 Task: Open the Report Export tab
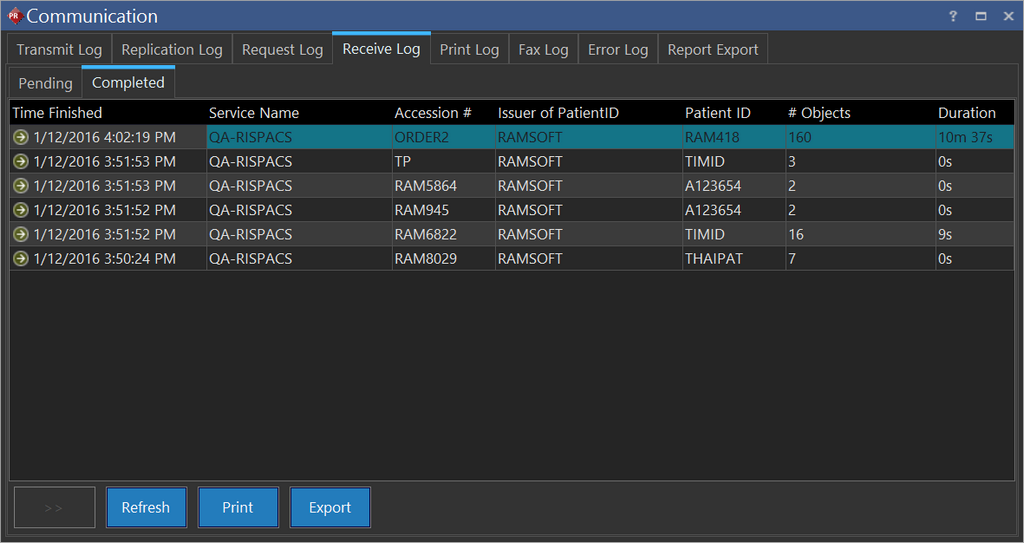pyautogui.click(x=712, y=50)
